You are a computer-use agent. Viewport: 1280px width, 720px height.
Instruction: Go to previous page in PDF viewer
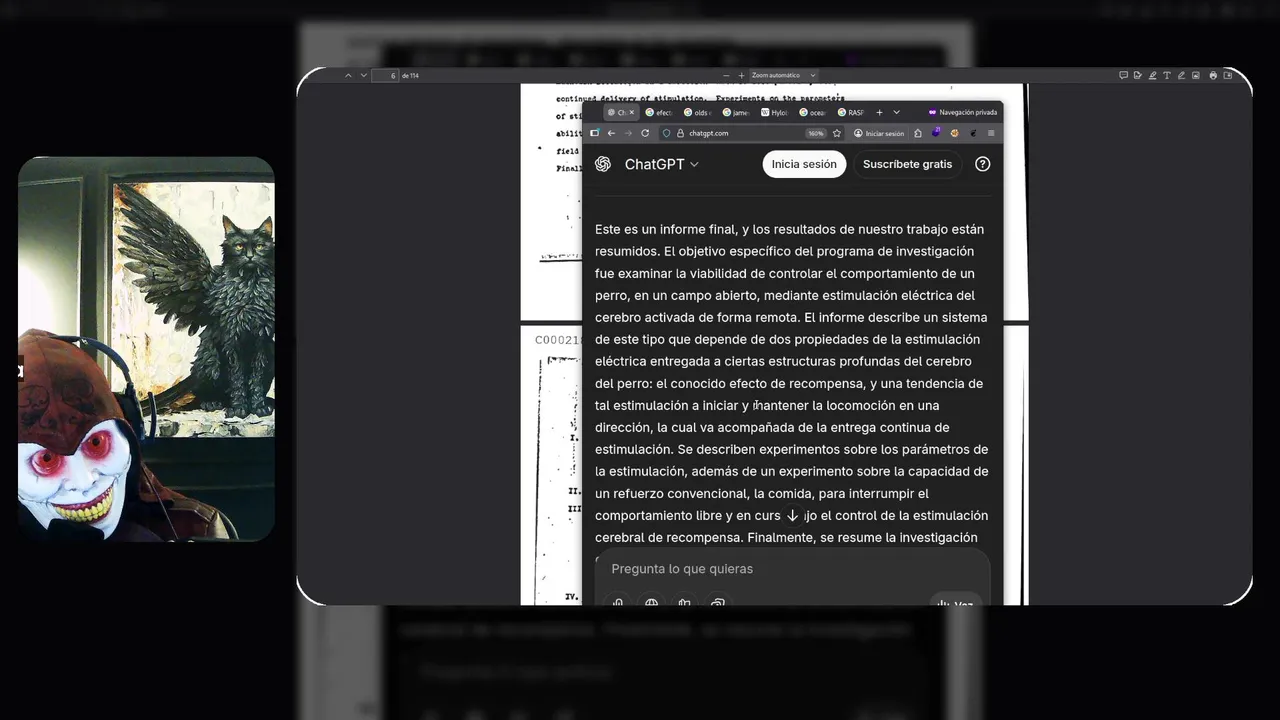pos(348,75)
